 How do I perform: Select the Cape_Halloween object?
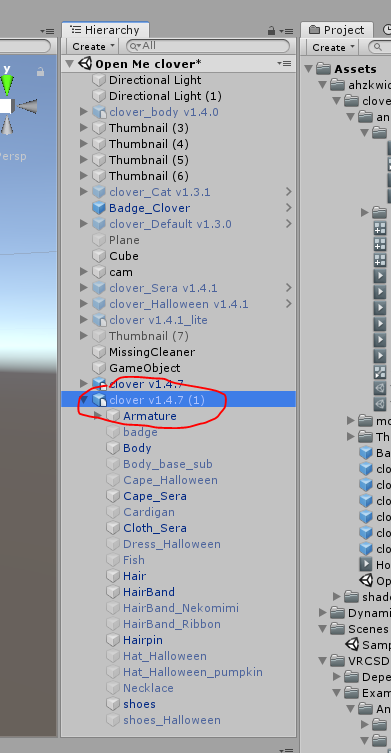171,480
